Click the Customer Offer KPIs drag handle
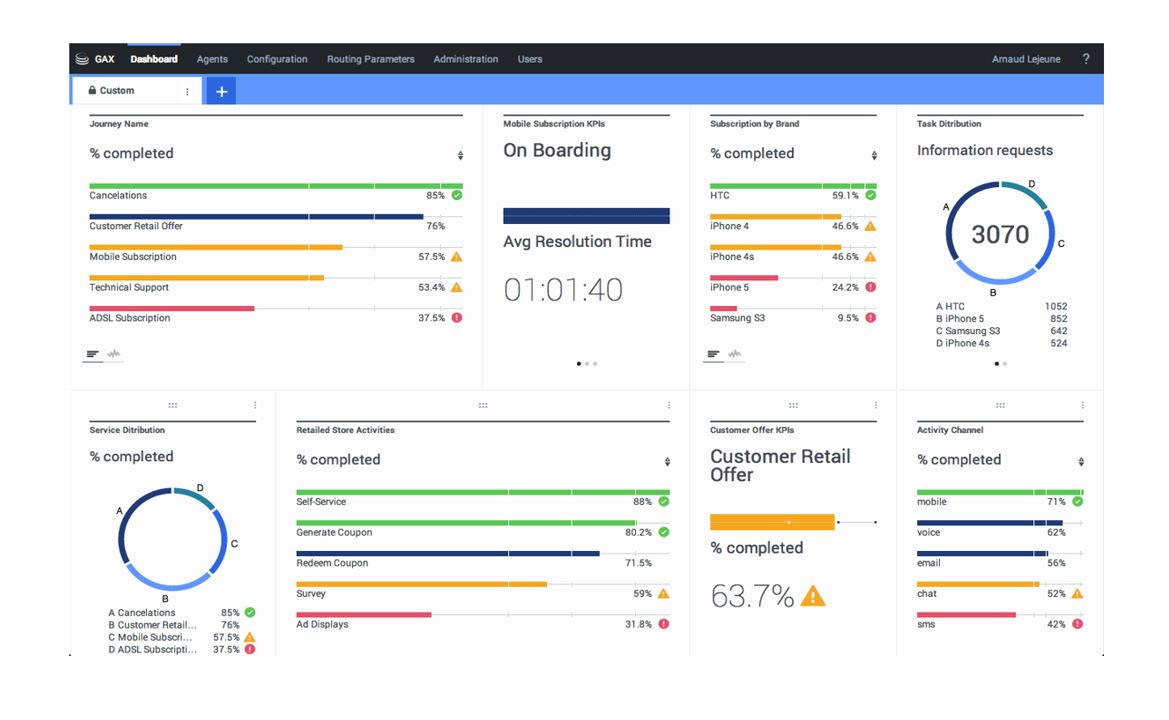 pyautogui.click(x=793, y=405)
